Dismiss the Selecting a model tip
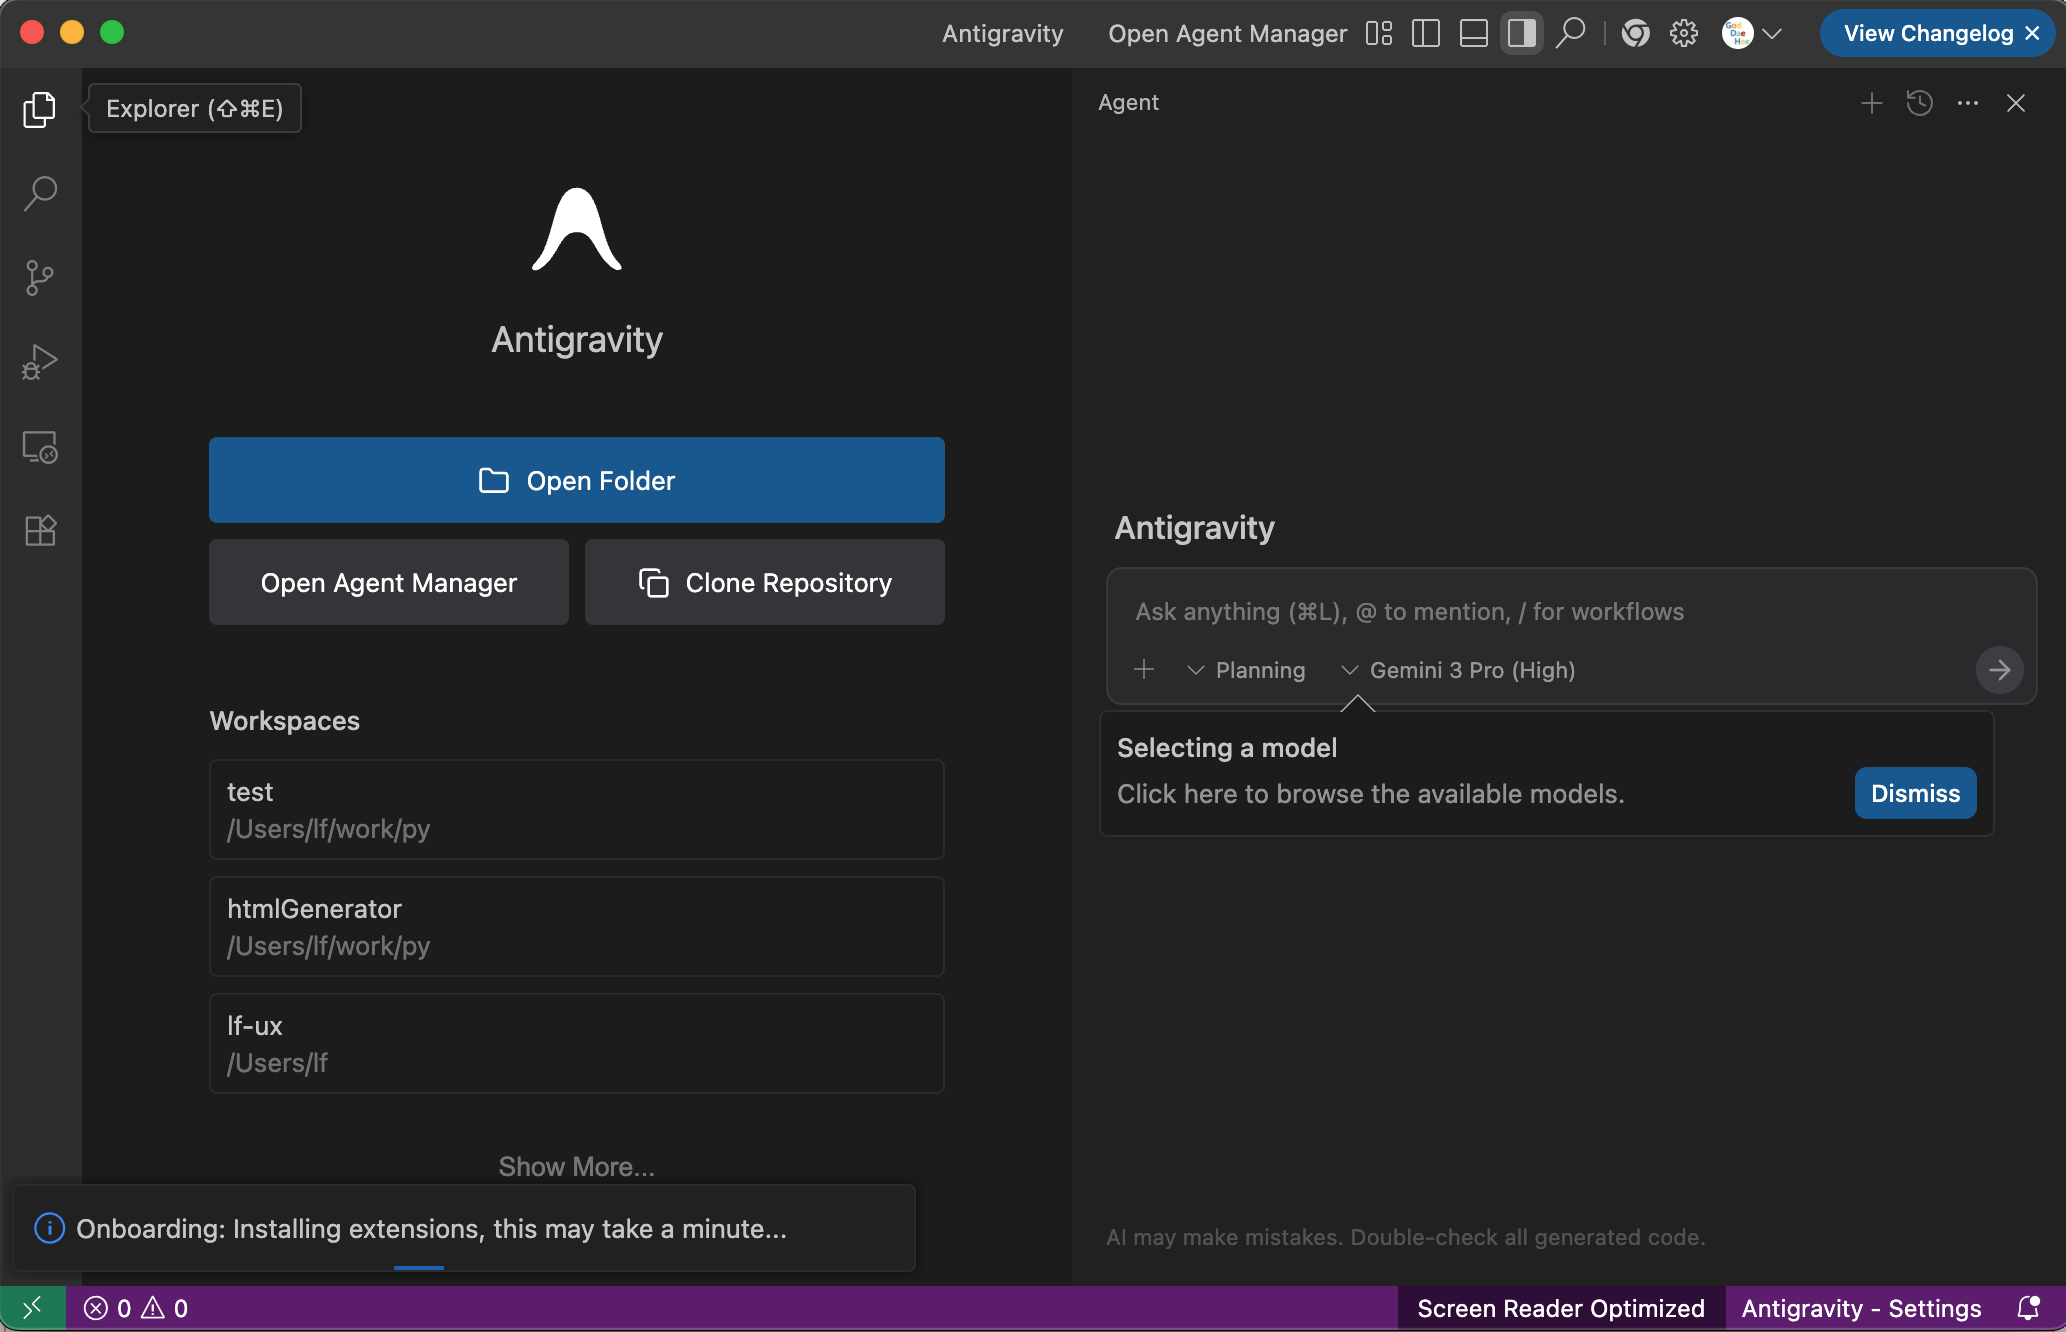 coord(1914,793)
